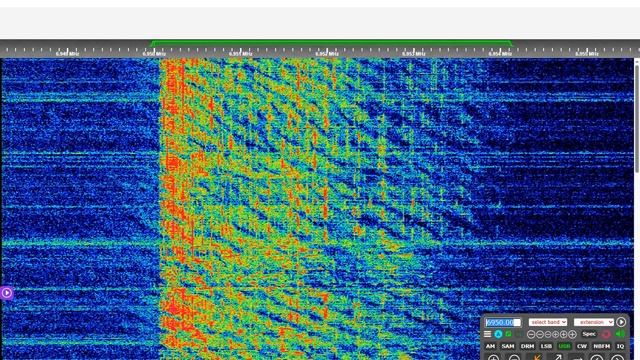Image resolution: width=640 pixels, height=360 pixels.
Task: Open the extension dropdown
Action: point(593,322)
